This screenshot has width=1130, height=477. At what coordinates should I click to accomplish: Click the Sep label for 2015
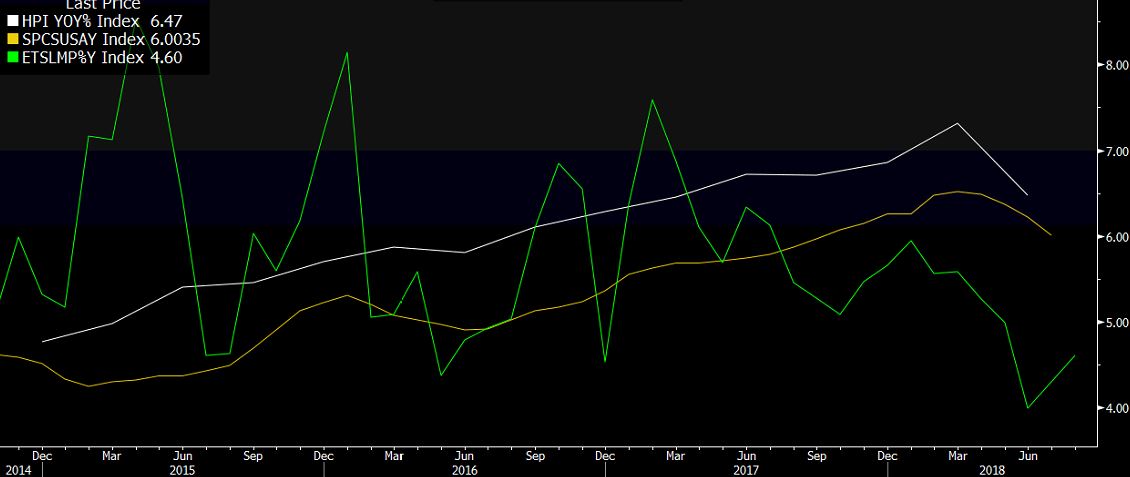pos(252,456)
